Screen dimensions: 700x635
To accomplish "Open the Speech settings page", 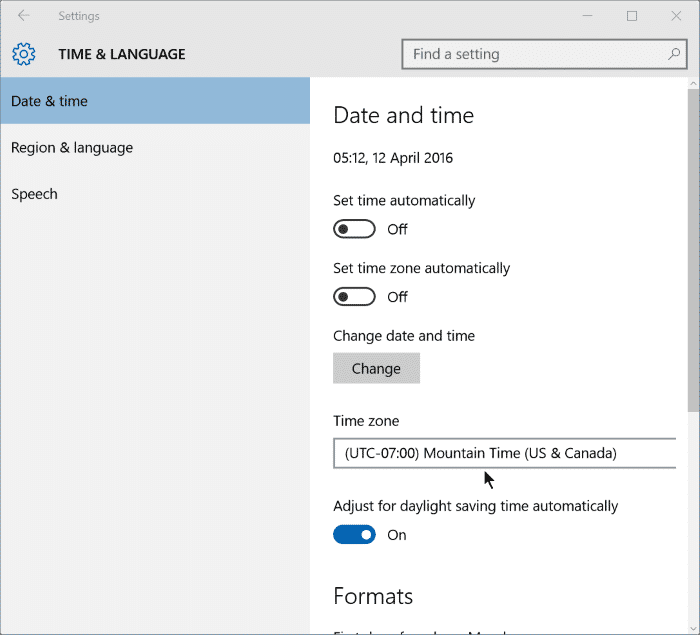I will click(155, 194).
